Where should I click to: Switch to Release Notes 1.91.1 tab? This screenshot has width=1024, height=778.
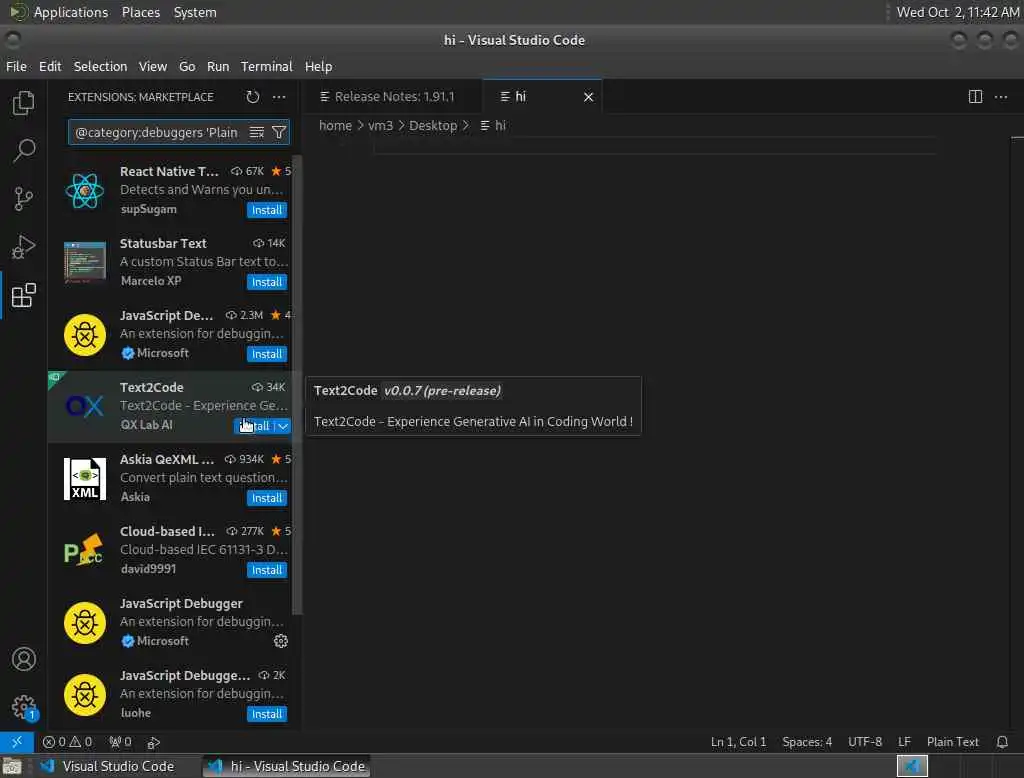(x=394, y=97)
